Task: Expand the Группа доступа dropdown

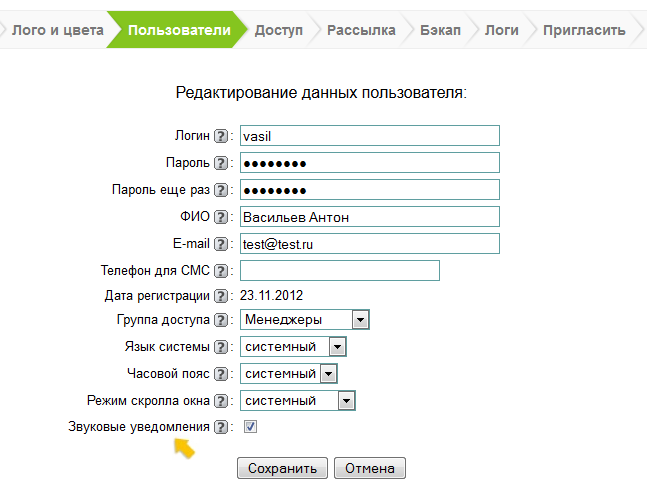Action: pyautogui.click(x=361, y=320)
